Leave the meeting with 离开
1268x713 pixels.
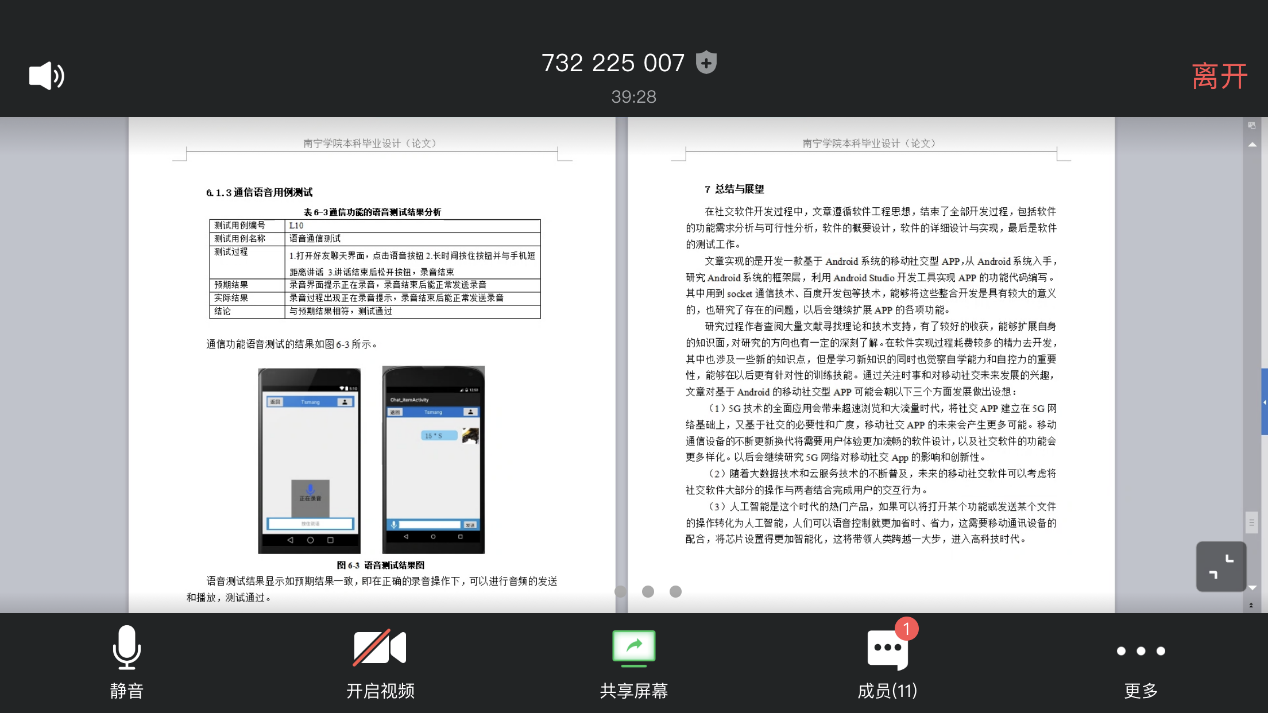coord(1219,76)
